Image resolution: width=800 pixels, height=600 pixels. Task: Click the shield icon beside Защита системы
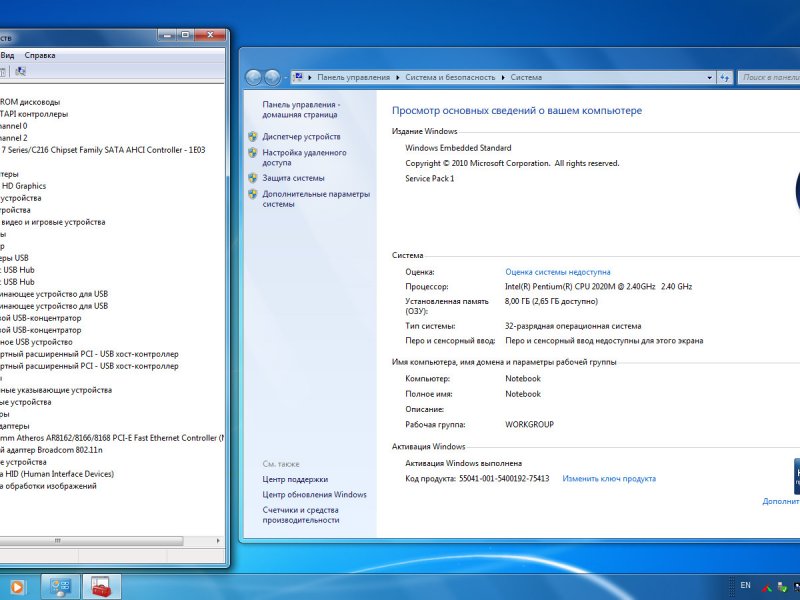coord(253,178)
